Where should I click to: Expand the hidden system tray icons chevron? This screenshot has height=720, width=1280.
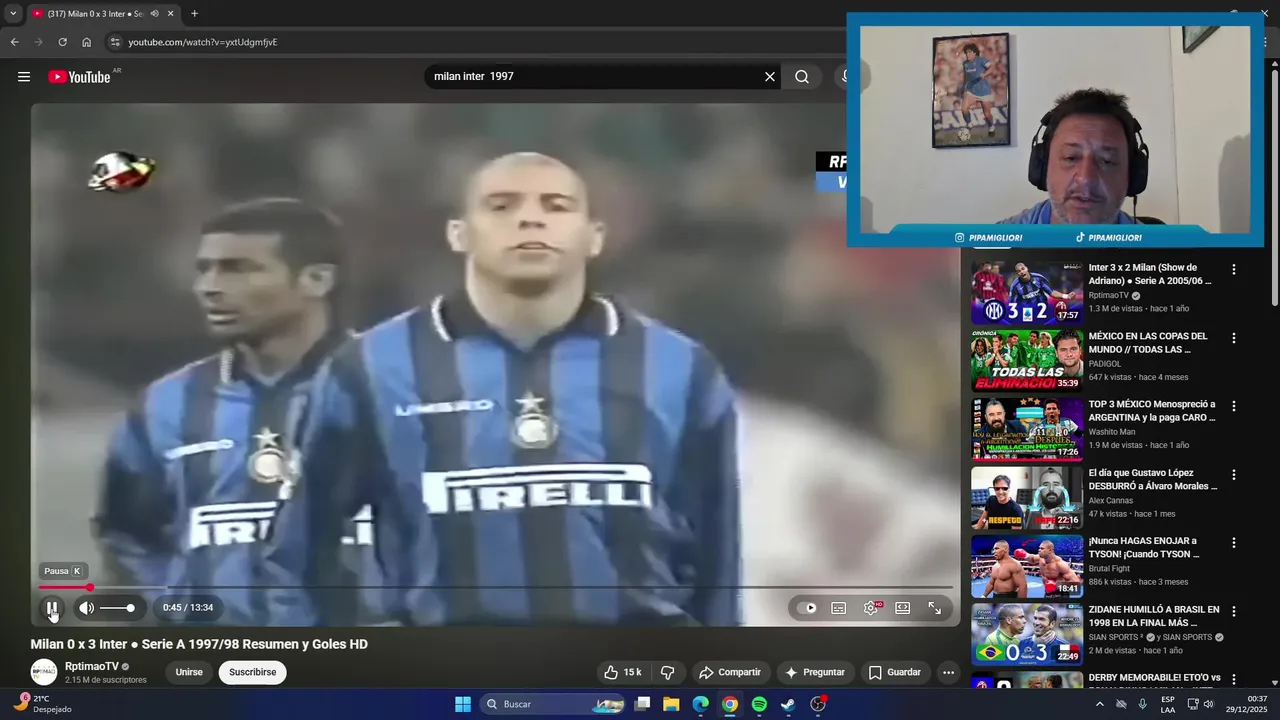[x=1099, y=704]
